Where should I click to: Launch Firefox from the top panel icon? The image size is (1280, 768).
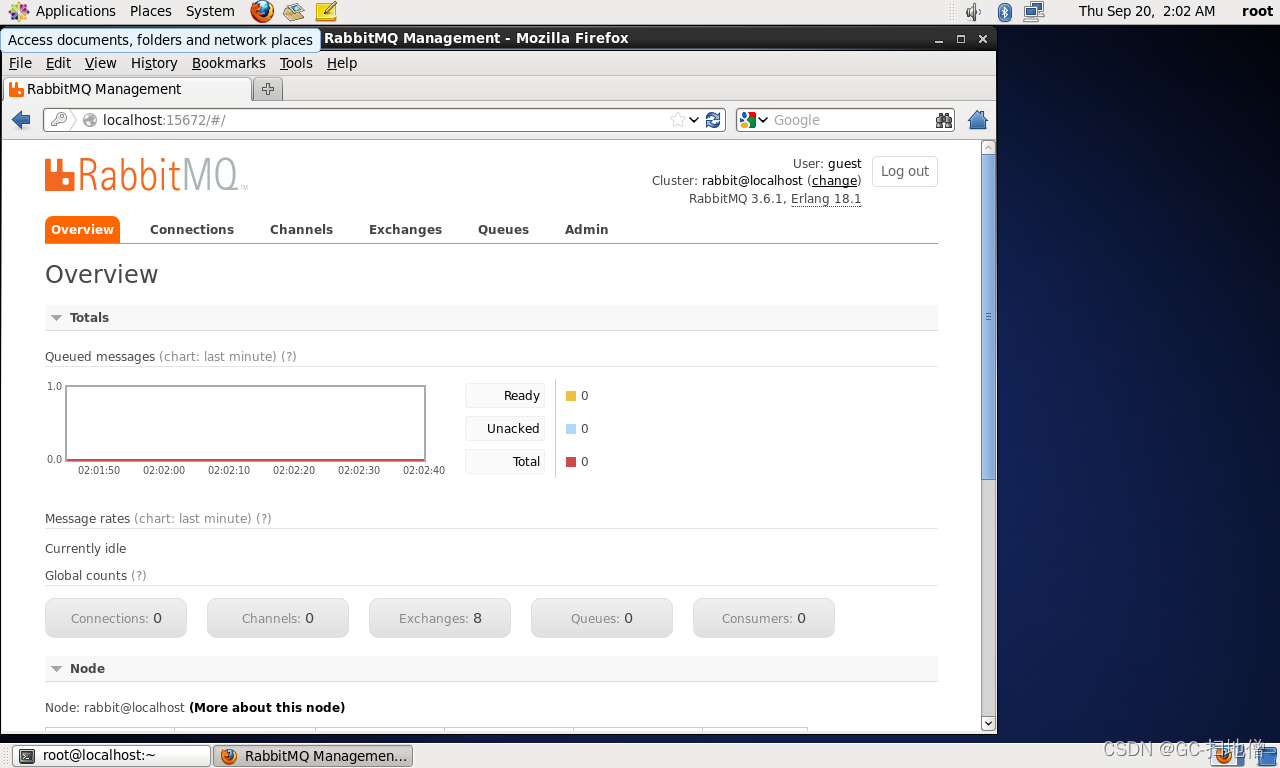click(x=262, y=11)
